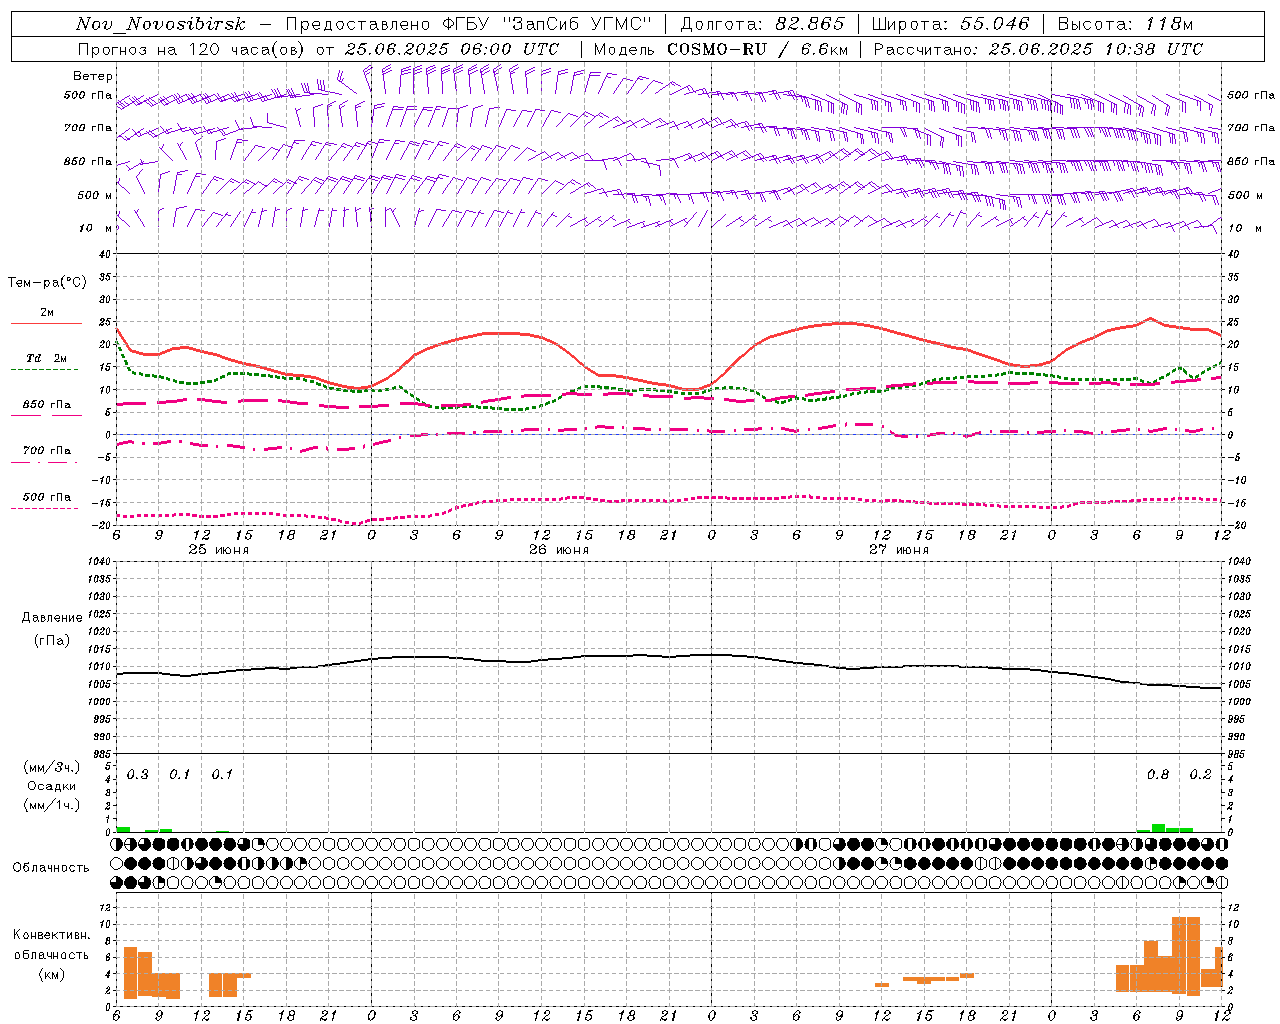Click the black pressure curve
The width and height of the screenshot is (1280, 1024).
668,657
